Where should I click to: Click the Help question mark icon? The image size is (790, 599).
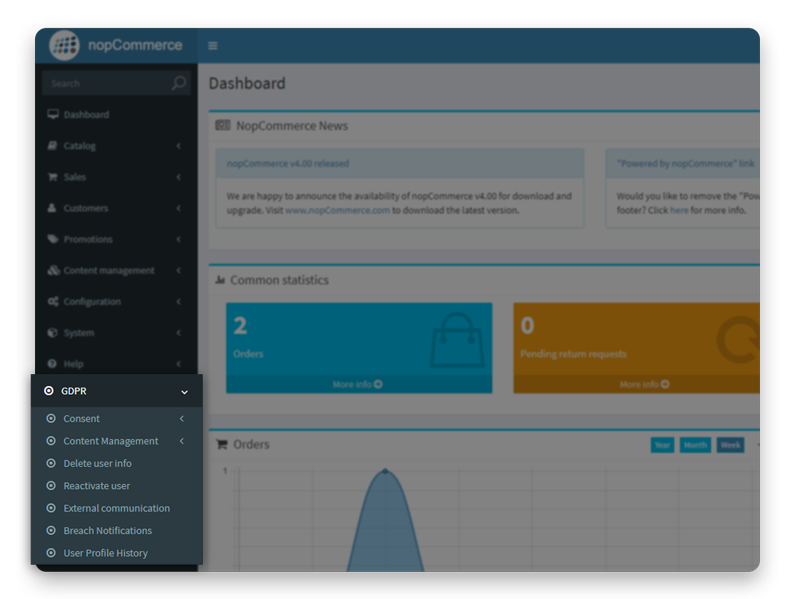[52, 363]
